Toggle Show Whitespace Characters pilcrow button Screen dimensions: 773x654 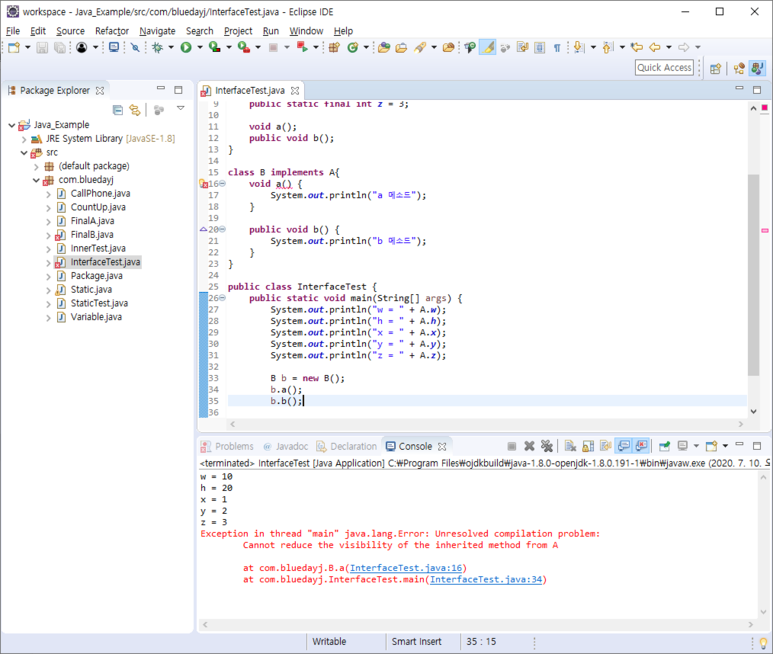point(557,47)
